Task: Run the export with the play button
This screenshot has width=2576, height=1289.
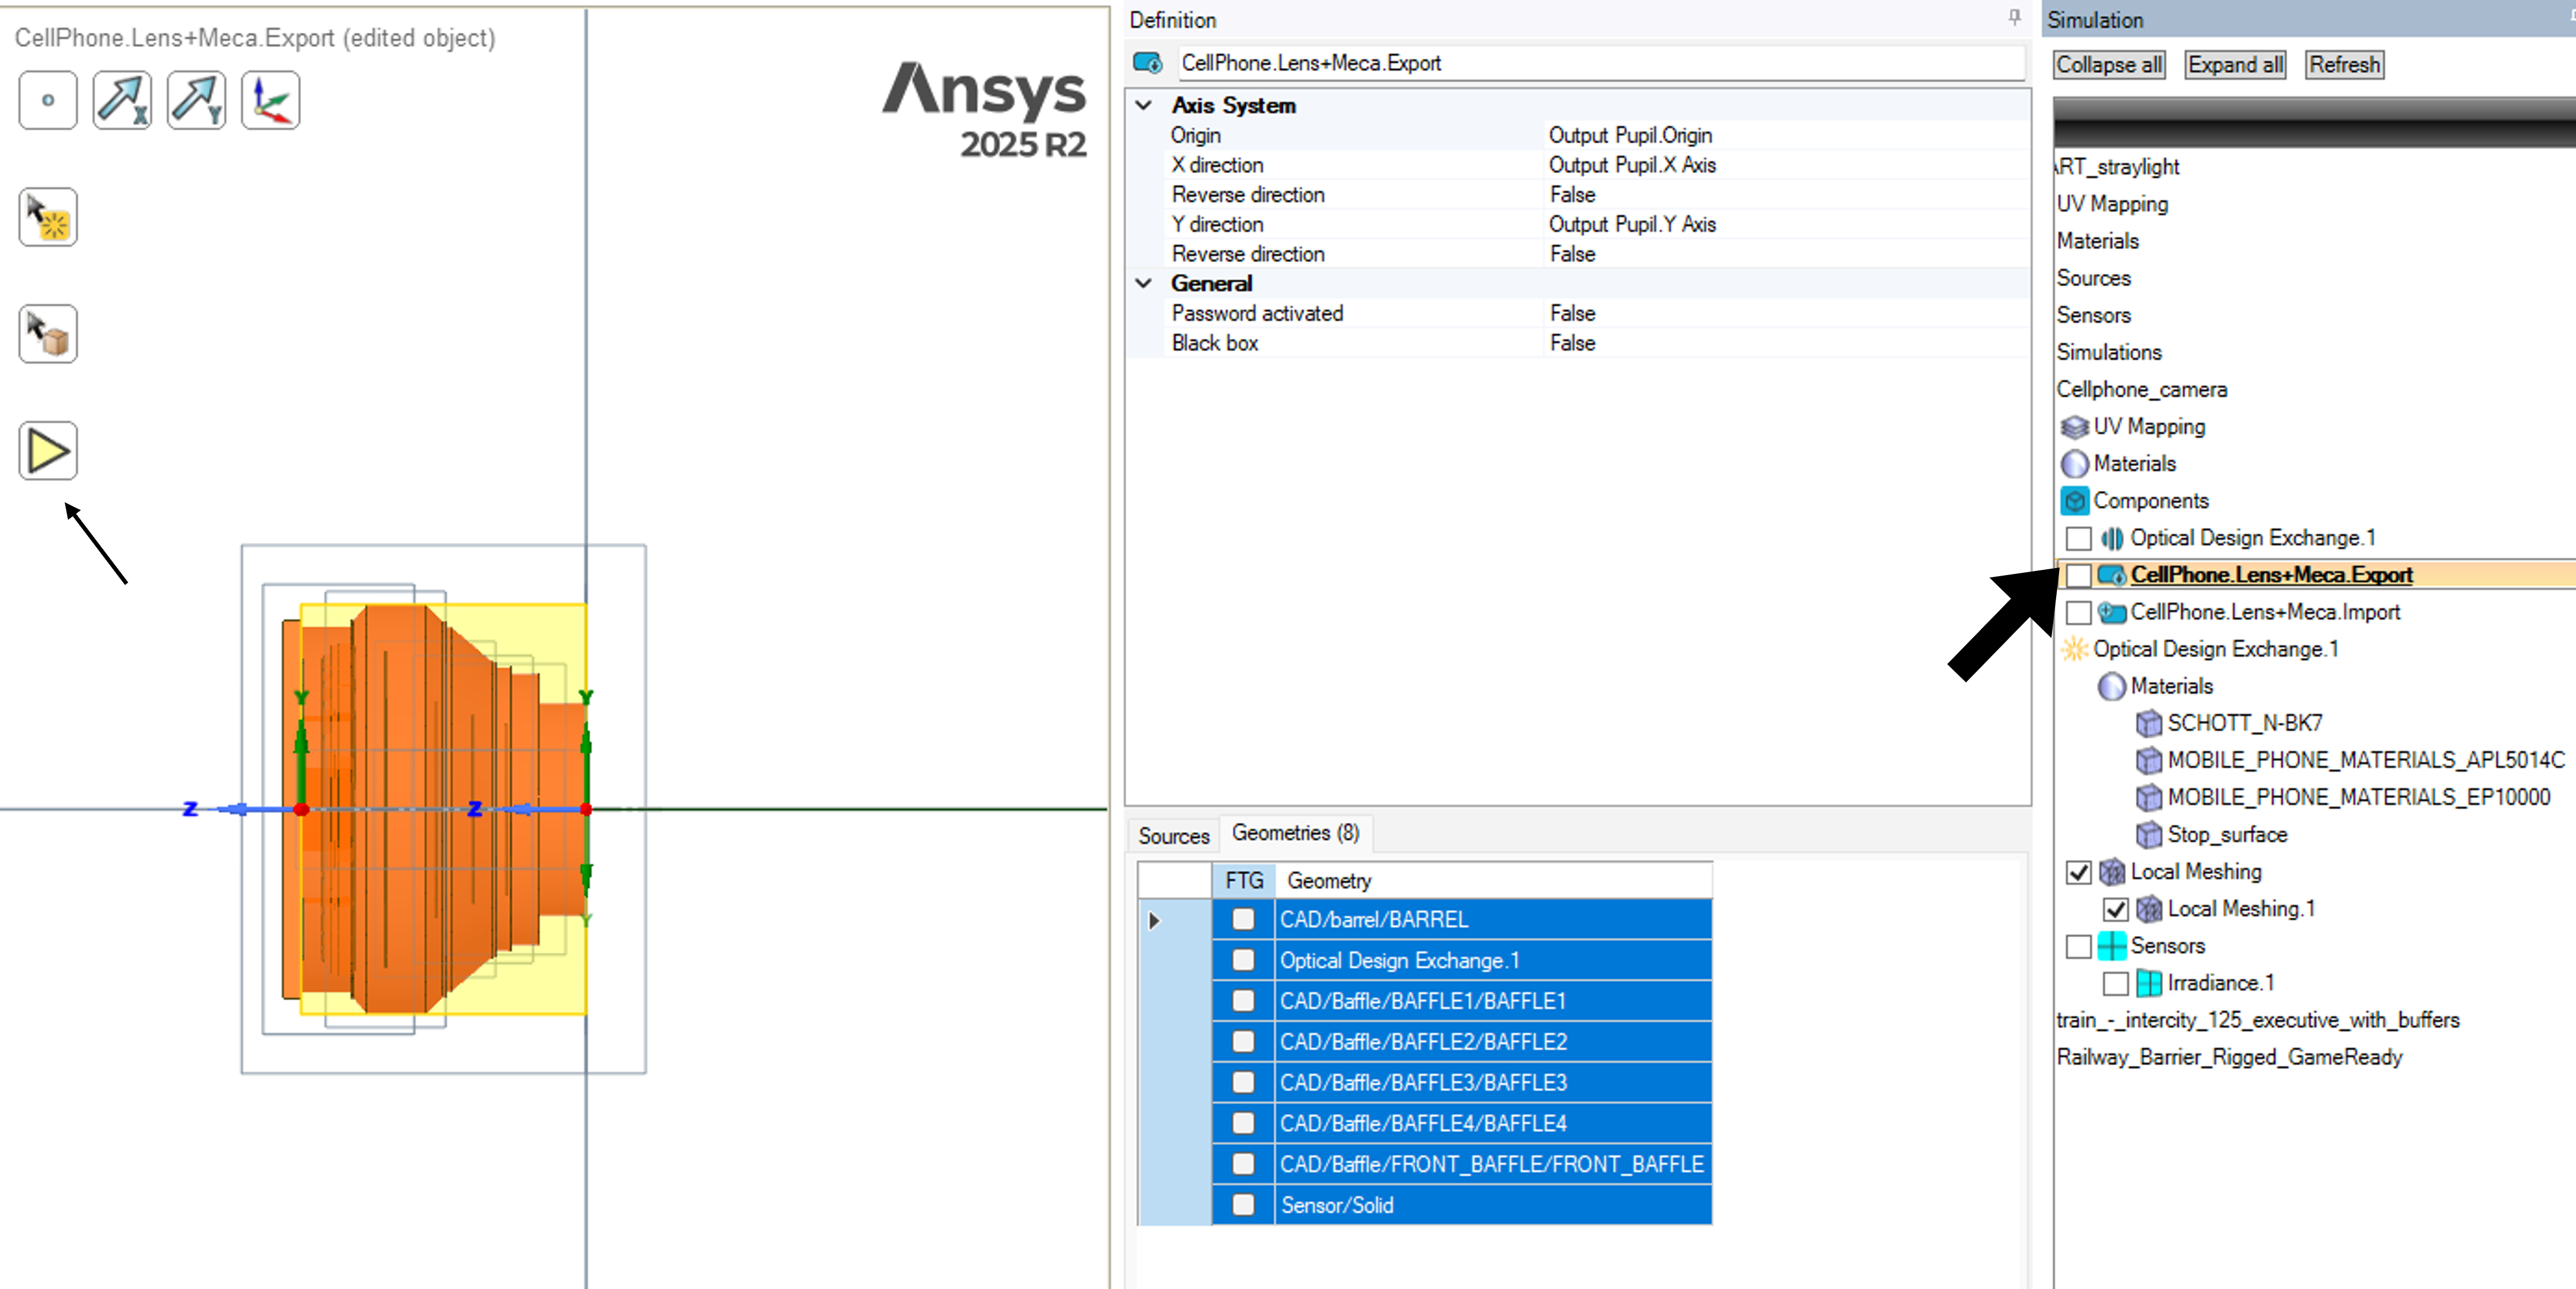Action: 48,451
